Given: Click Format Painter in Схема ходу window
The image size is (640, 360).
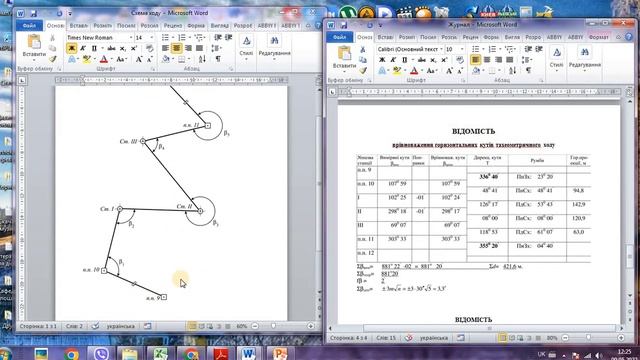Looking at the screenshot, I should coord(52,59).
